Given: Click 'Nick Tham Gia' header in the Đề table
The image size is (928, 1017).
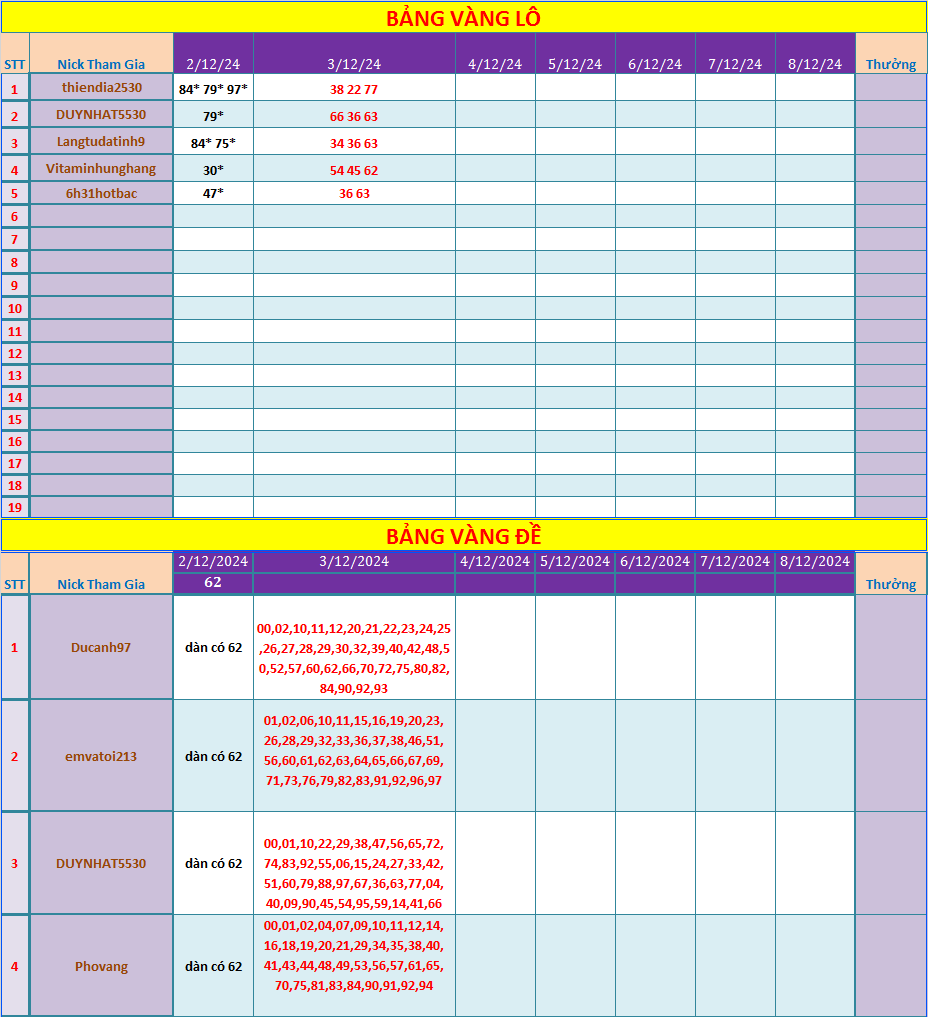Looking at the screenshot, I should (102, 573).
